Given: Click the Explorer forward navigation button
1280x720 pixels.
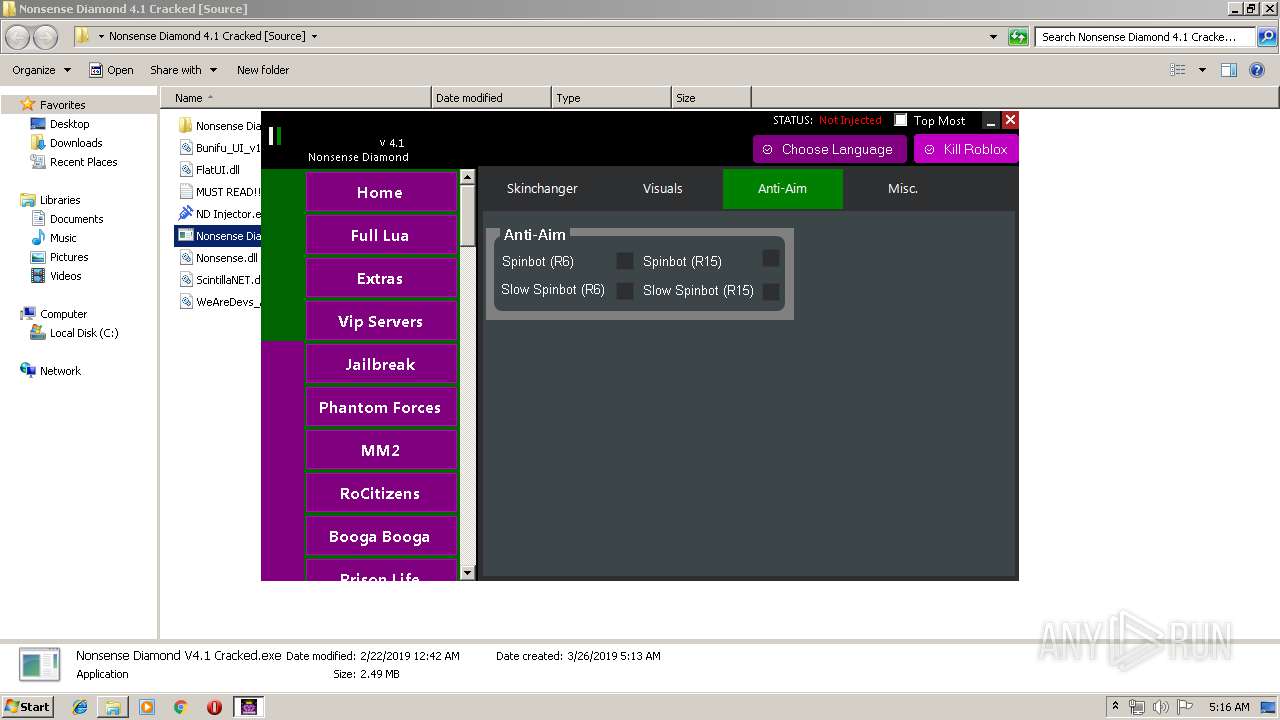Looking at the screenshot, I should point(45,37).
